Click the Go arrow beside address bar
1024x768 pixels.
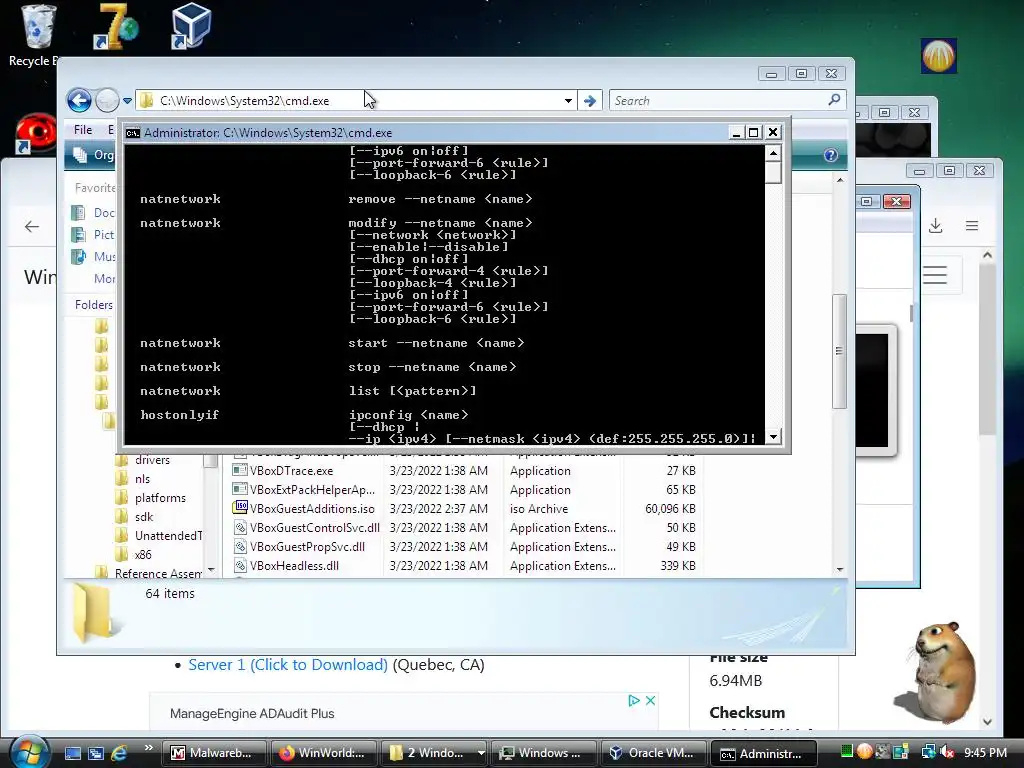(590, 101)
